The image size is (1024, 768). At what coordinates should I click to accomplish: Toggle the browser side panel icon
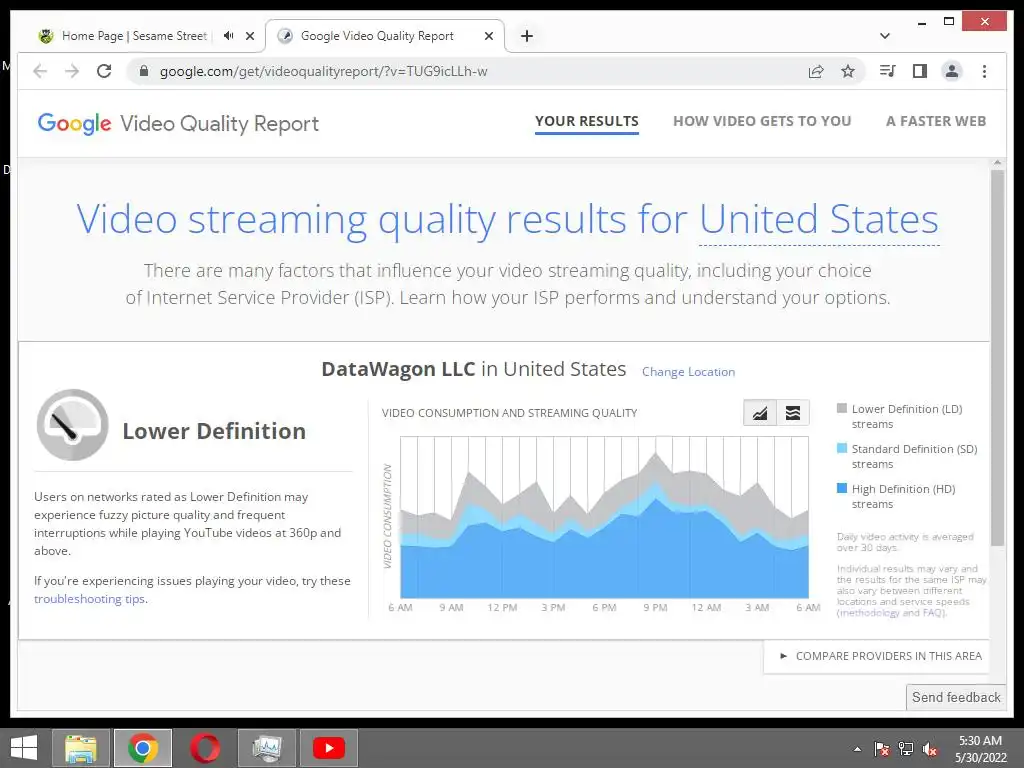pyautogui.click(x=920, y=71)
